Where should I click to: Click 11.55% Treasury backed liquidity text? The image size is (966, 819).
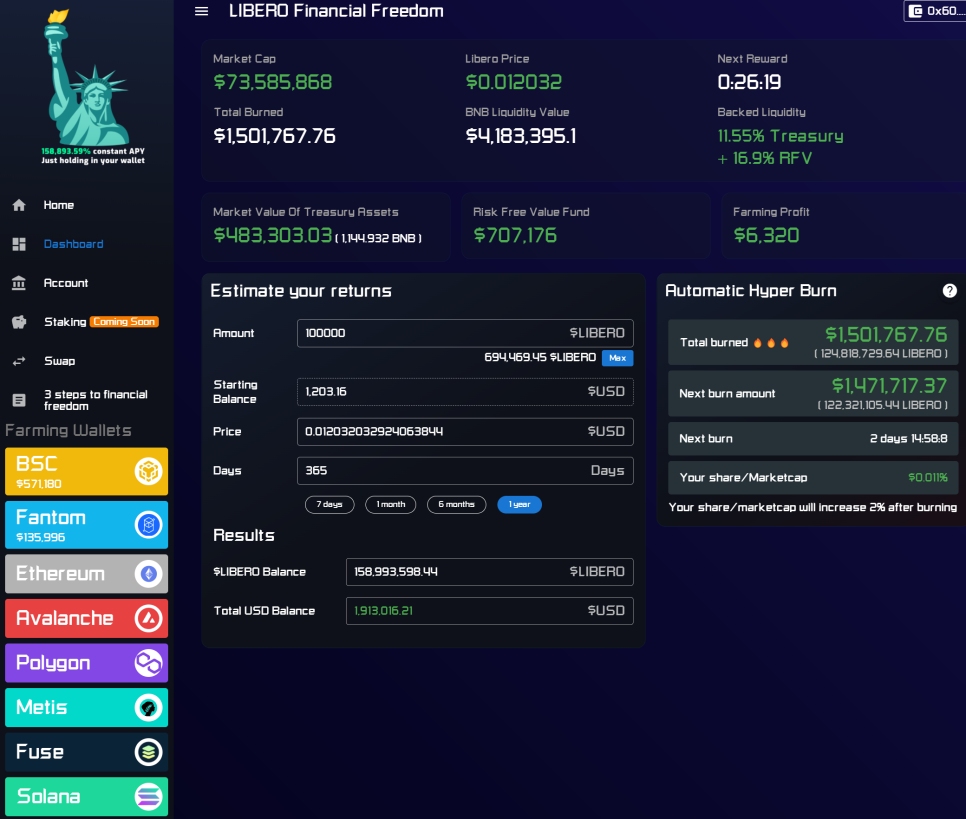pos(781,136)
